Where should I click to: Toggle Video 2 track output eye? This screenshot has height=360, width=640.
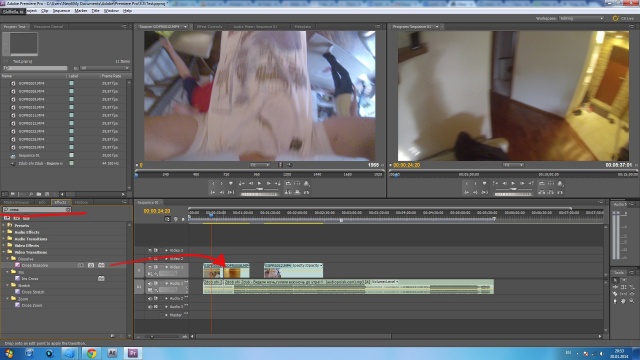pos(150,259)
